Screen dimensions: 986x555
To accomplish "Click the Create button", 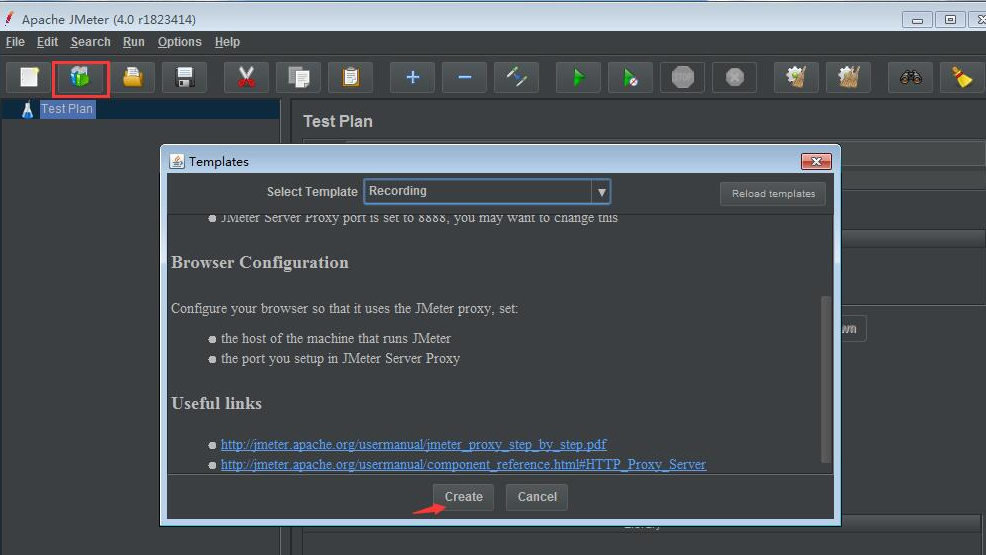I will [x=463, y=497].
